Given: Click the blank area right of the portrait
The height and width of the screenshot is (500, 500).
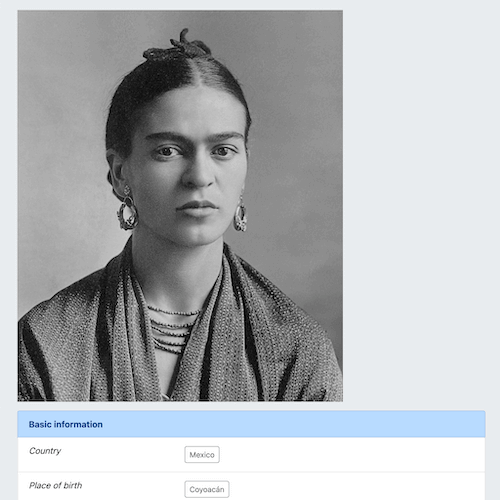Looking at the screenshot, I should coord(420,200).
